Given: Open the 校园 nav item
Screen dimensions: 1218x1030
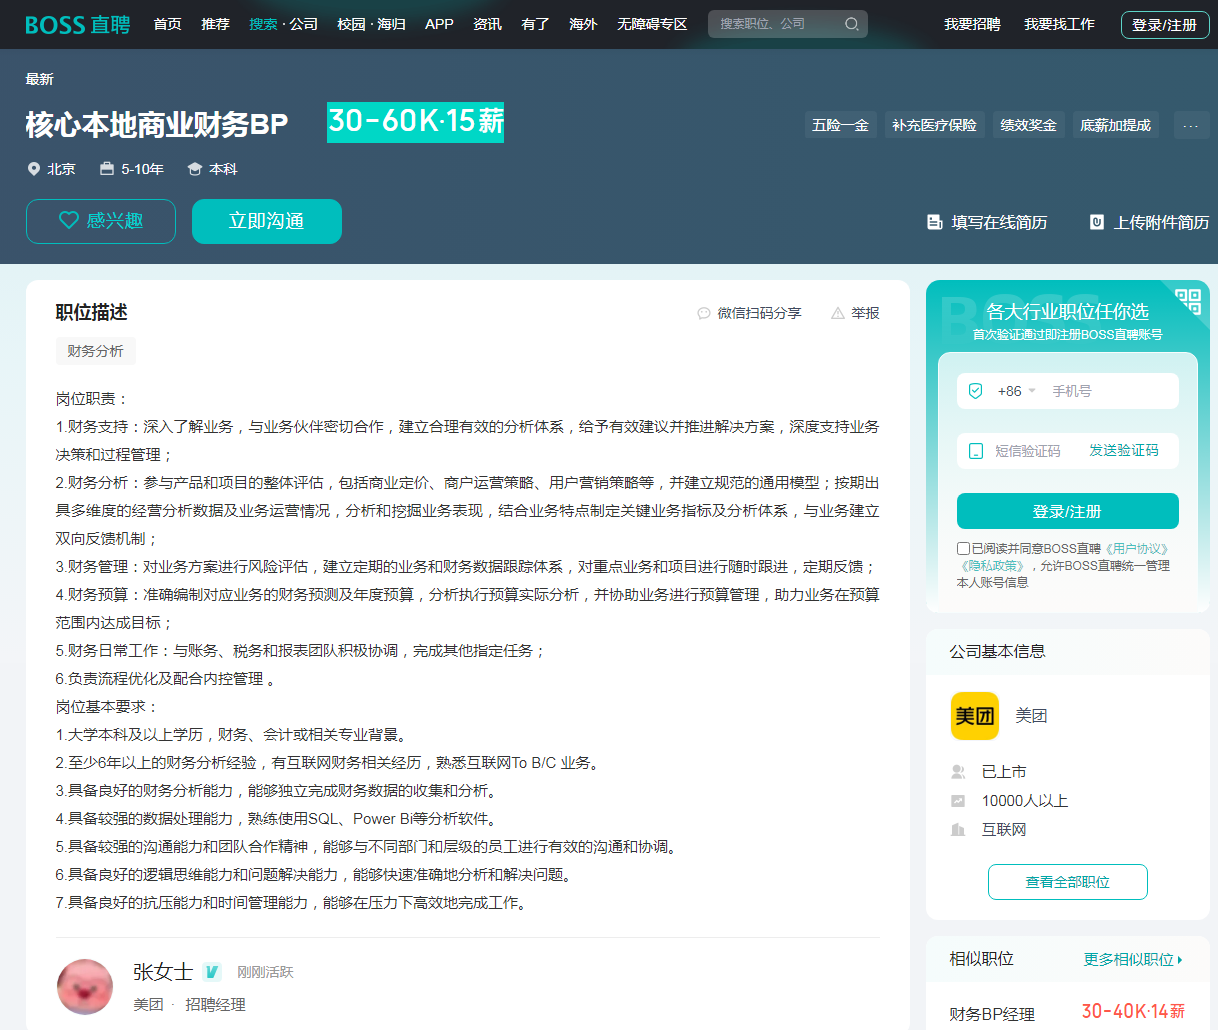Looking at the screenshot, I should (351, 24).
